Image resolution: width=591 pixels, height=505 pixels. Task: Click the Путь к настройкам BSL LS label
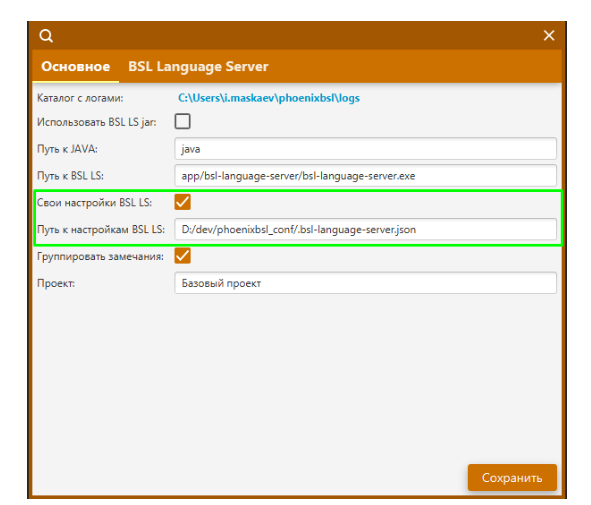click(101, 230)
